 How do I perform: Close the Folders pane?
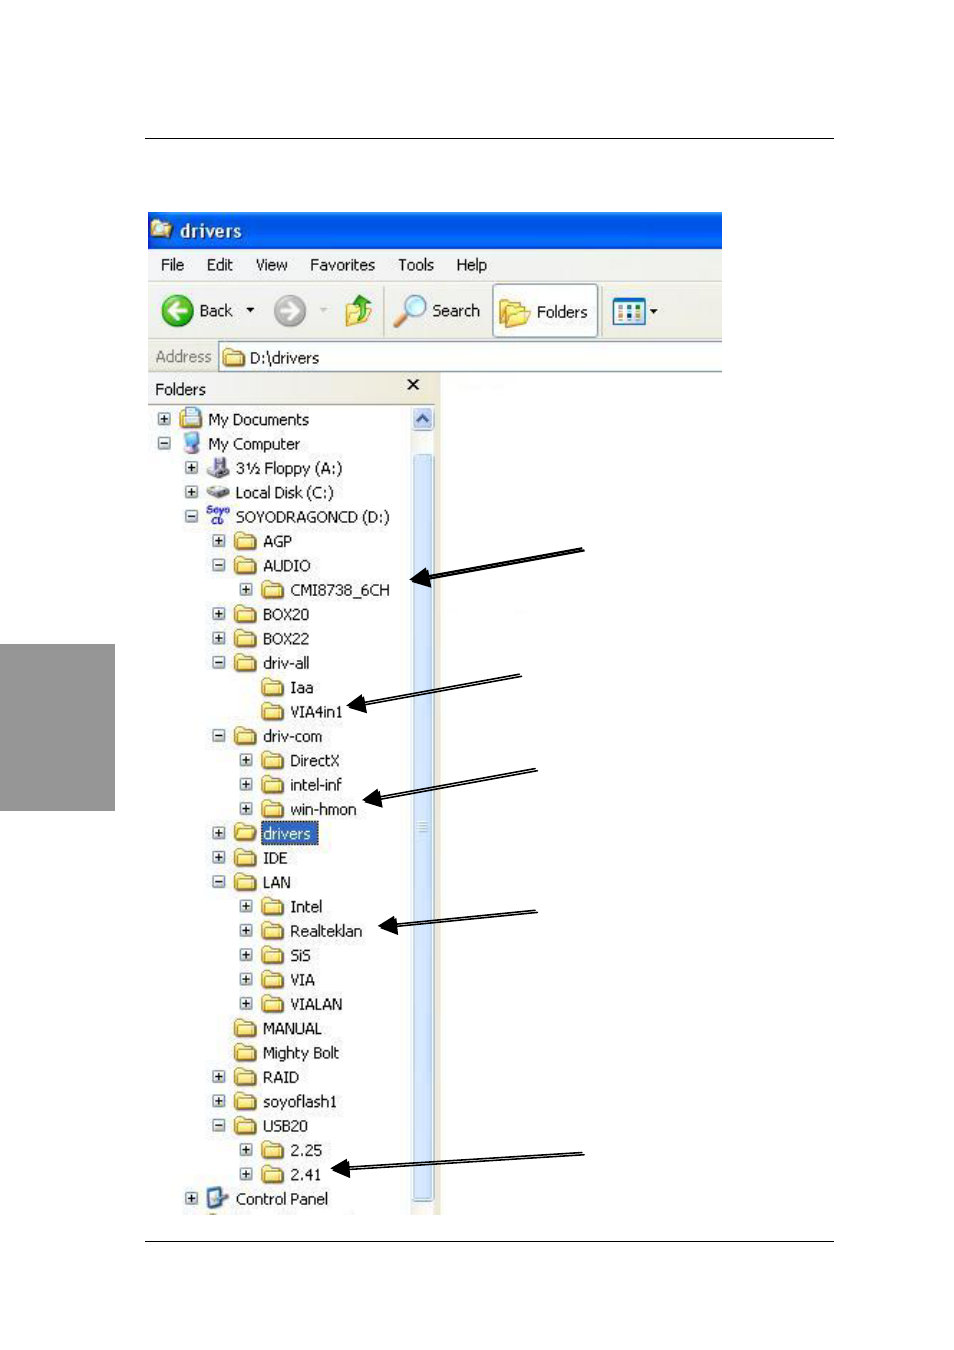413,385
